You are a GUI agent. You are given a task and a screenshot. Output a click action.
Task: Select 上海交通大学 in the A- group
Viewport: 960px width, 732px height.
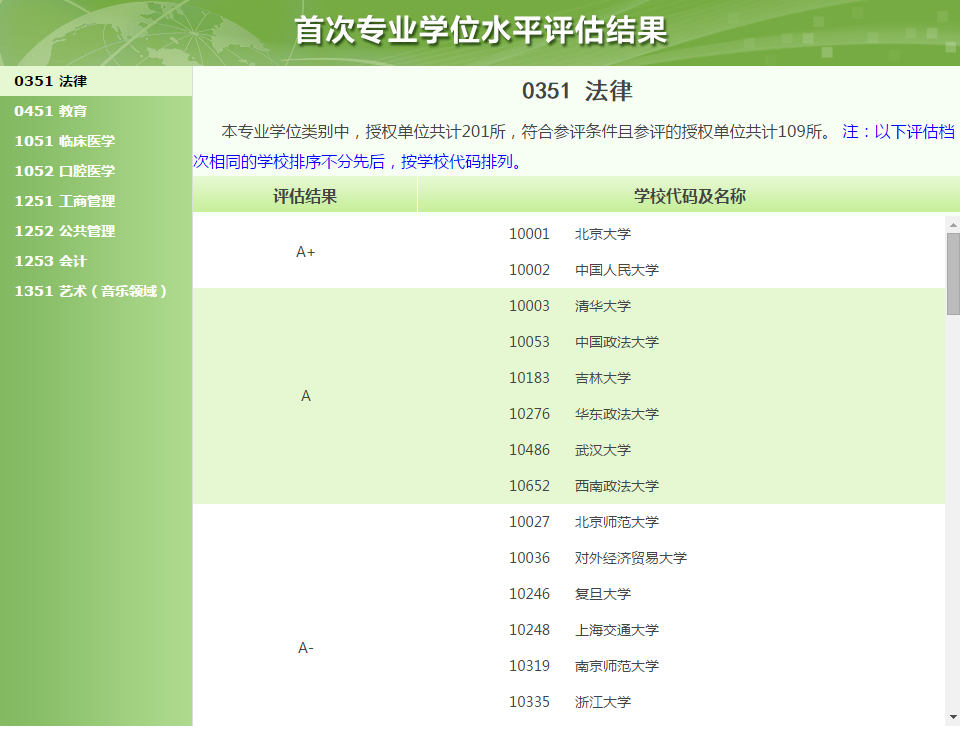click(x=616, y=630)
